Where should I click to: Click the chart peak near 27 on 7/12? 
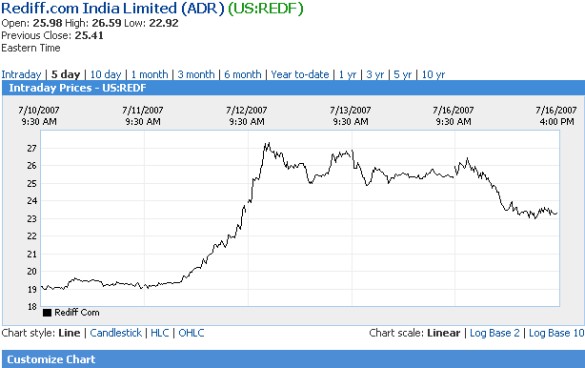(268, 144)
